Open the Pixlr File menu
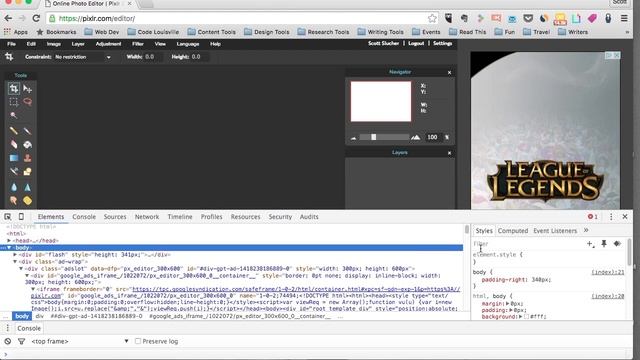This screenshot has width=640, height=360. [11, 44]
